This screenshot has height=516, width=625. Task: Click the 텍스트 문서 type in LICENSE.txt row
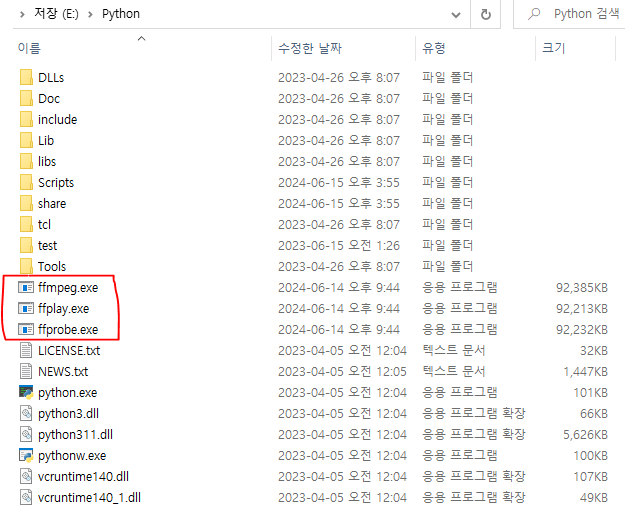tap(454, 350)
